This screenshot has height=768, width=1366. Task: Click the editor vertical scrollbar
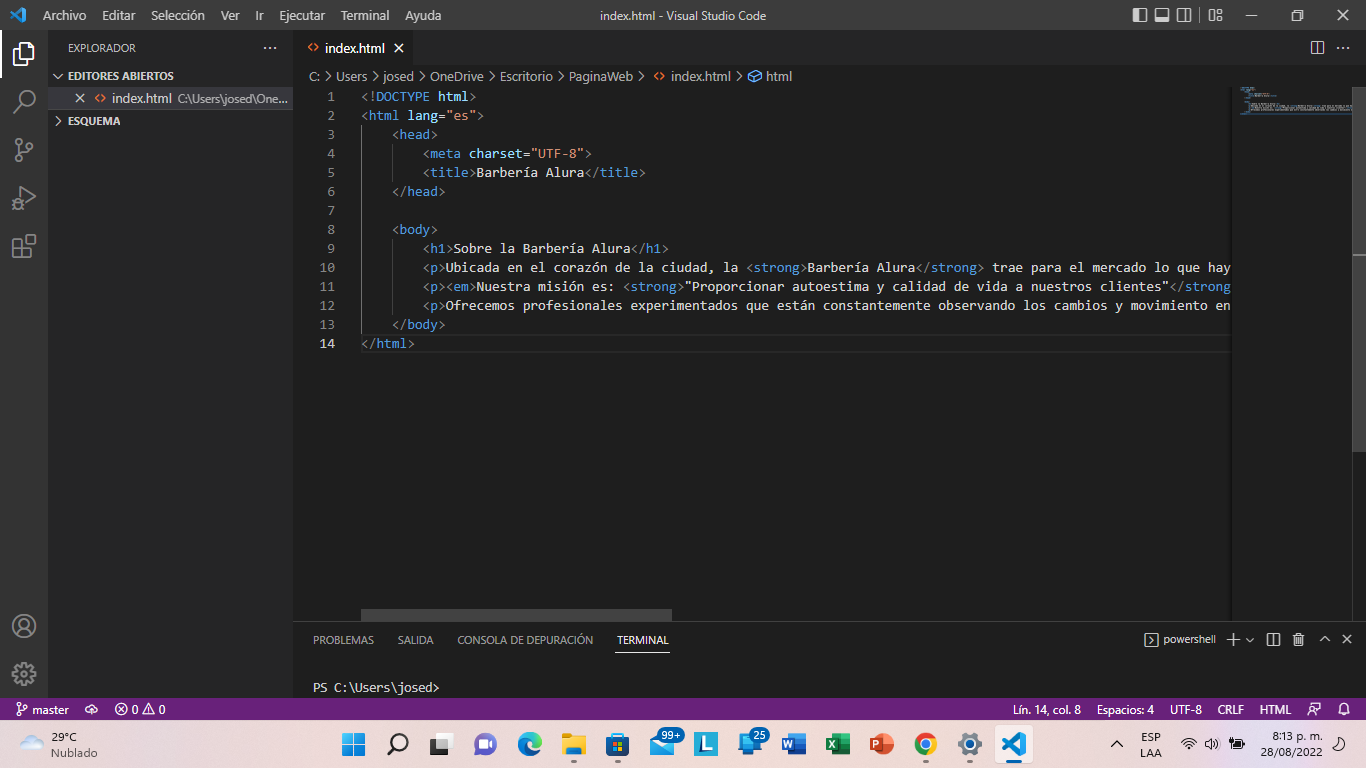coord(1358,268)
